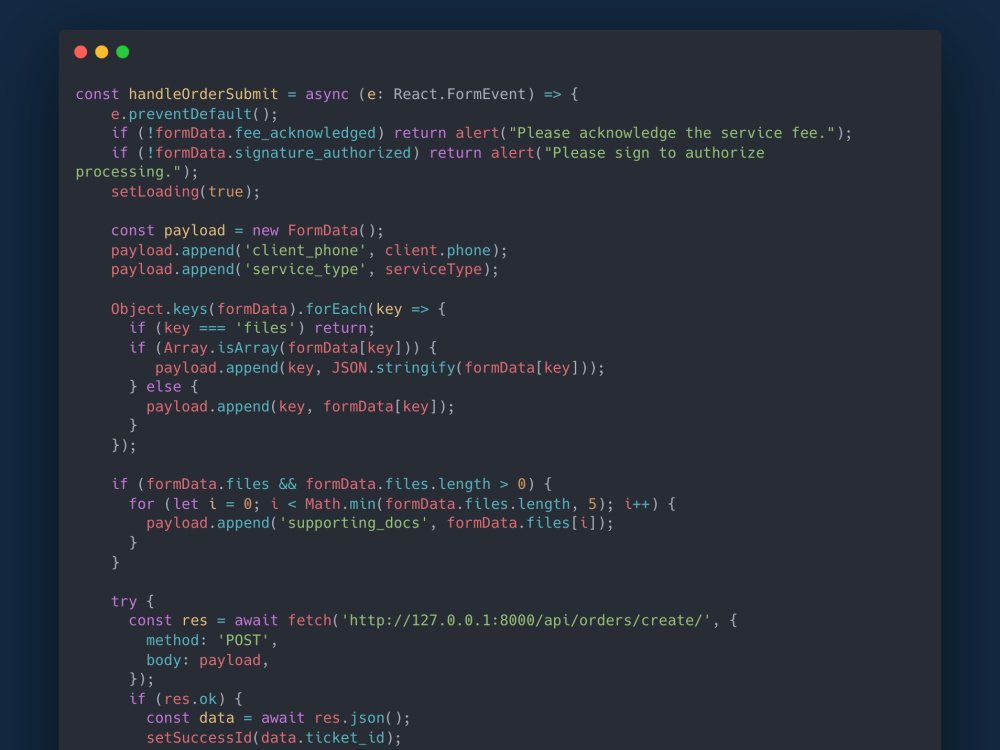Click the function name 'handleOrderSubmit'
Image resolution: width=1000 pixels, height=750 pixels.
203,94
